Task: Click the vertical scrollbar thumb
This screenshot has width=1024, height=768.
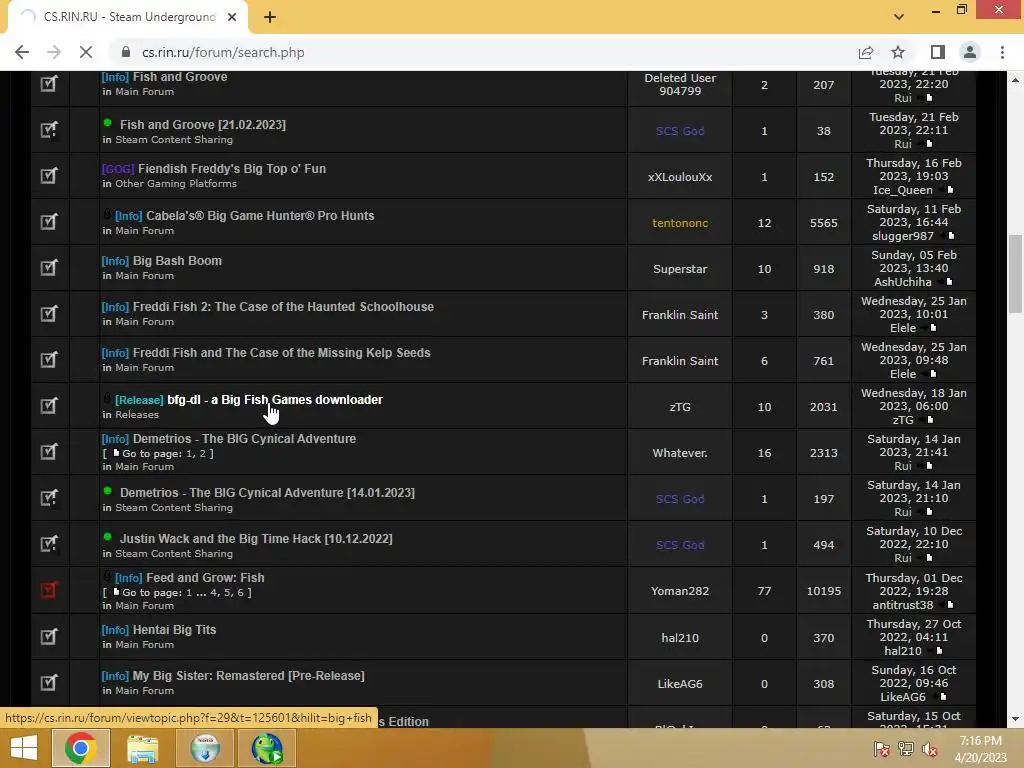Action: (1015, 274)
